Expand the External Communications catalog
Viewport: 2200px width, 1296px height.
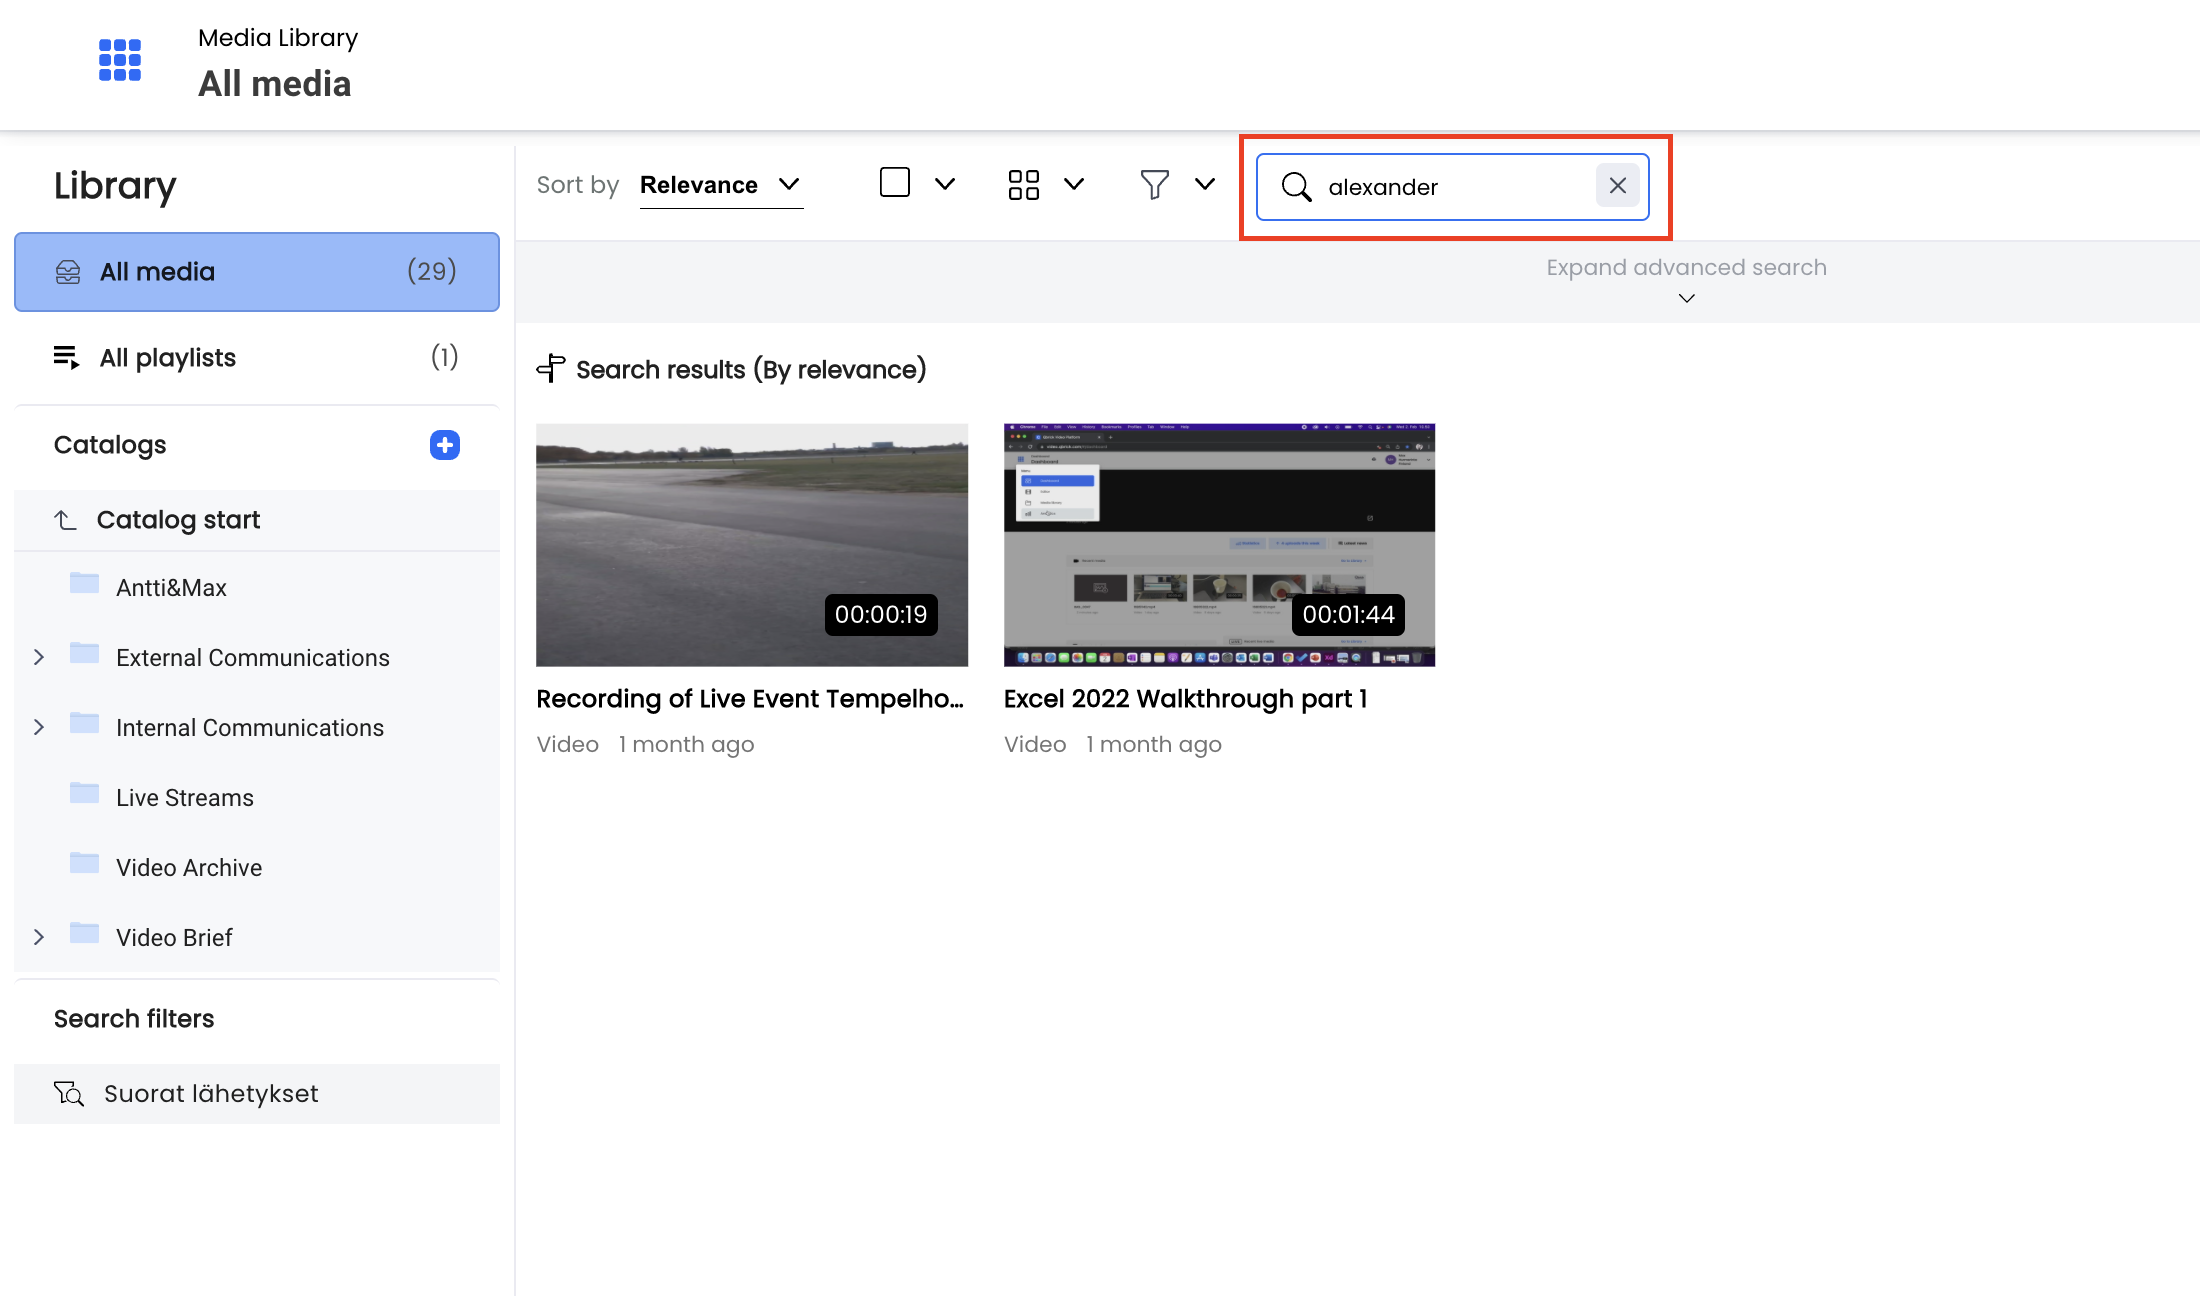[39, 657]
